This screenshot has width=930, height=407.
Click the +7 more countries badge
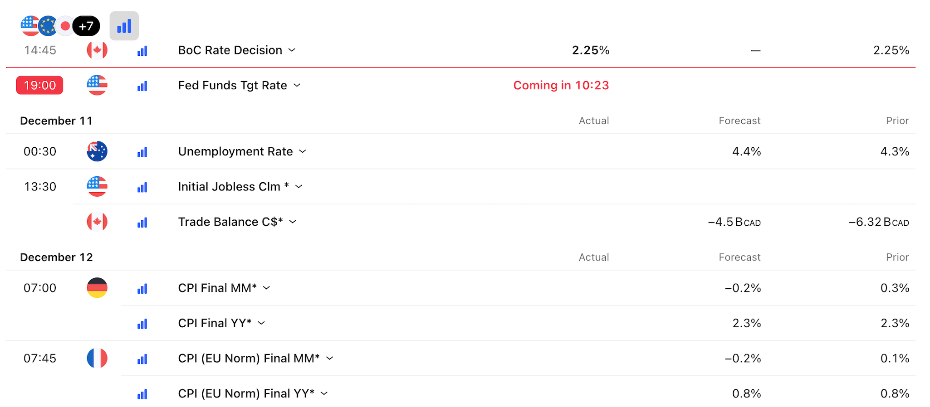click(86, 26)
